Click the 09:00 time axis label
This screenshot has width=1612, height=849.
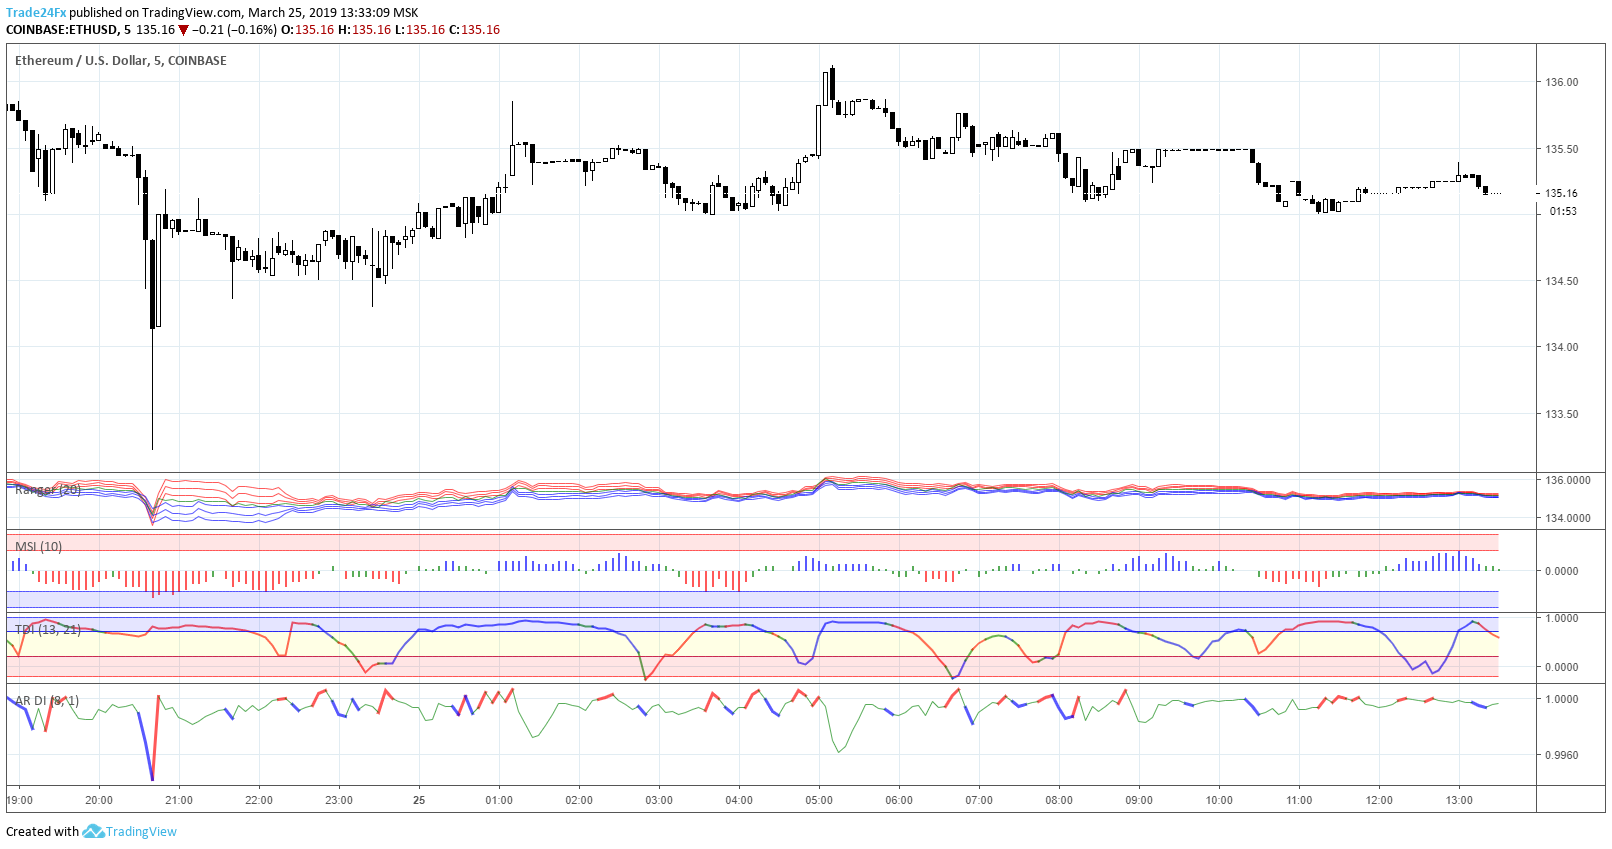1139,800
